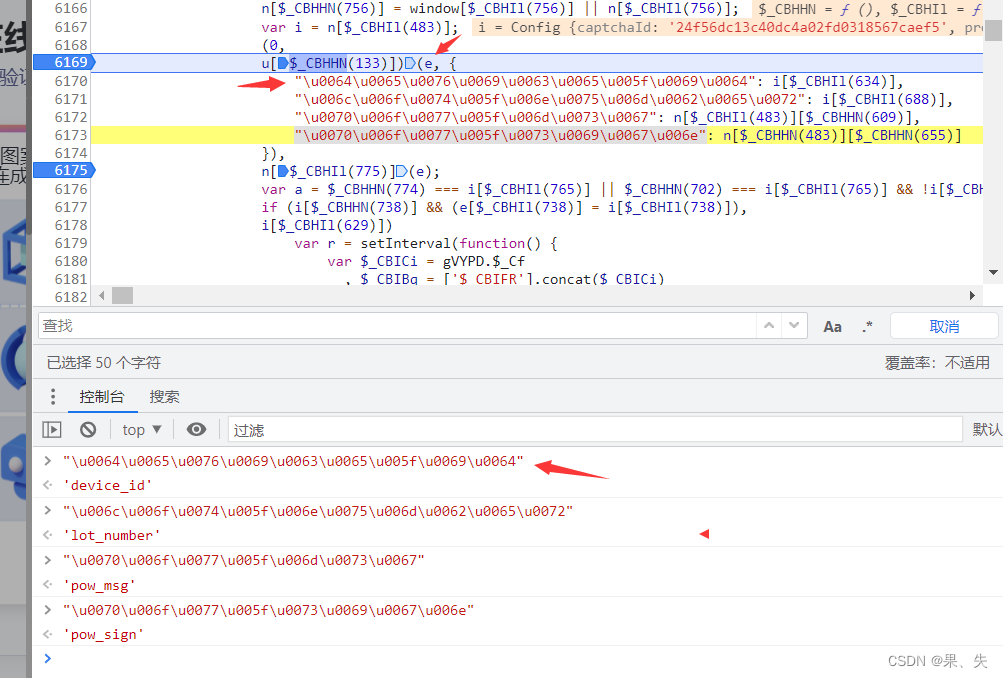
Task: Open the top context dropdown
Action: click(x=141, y=430)
